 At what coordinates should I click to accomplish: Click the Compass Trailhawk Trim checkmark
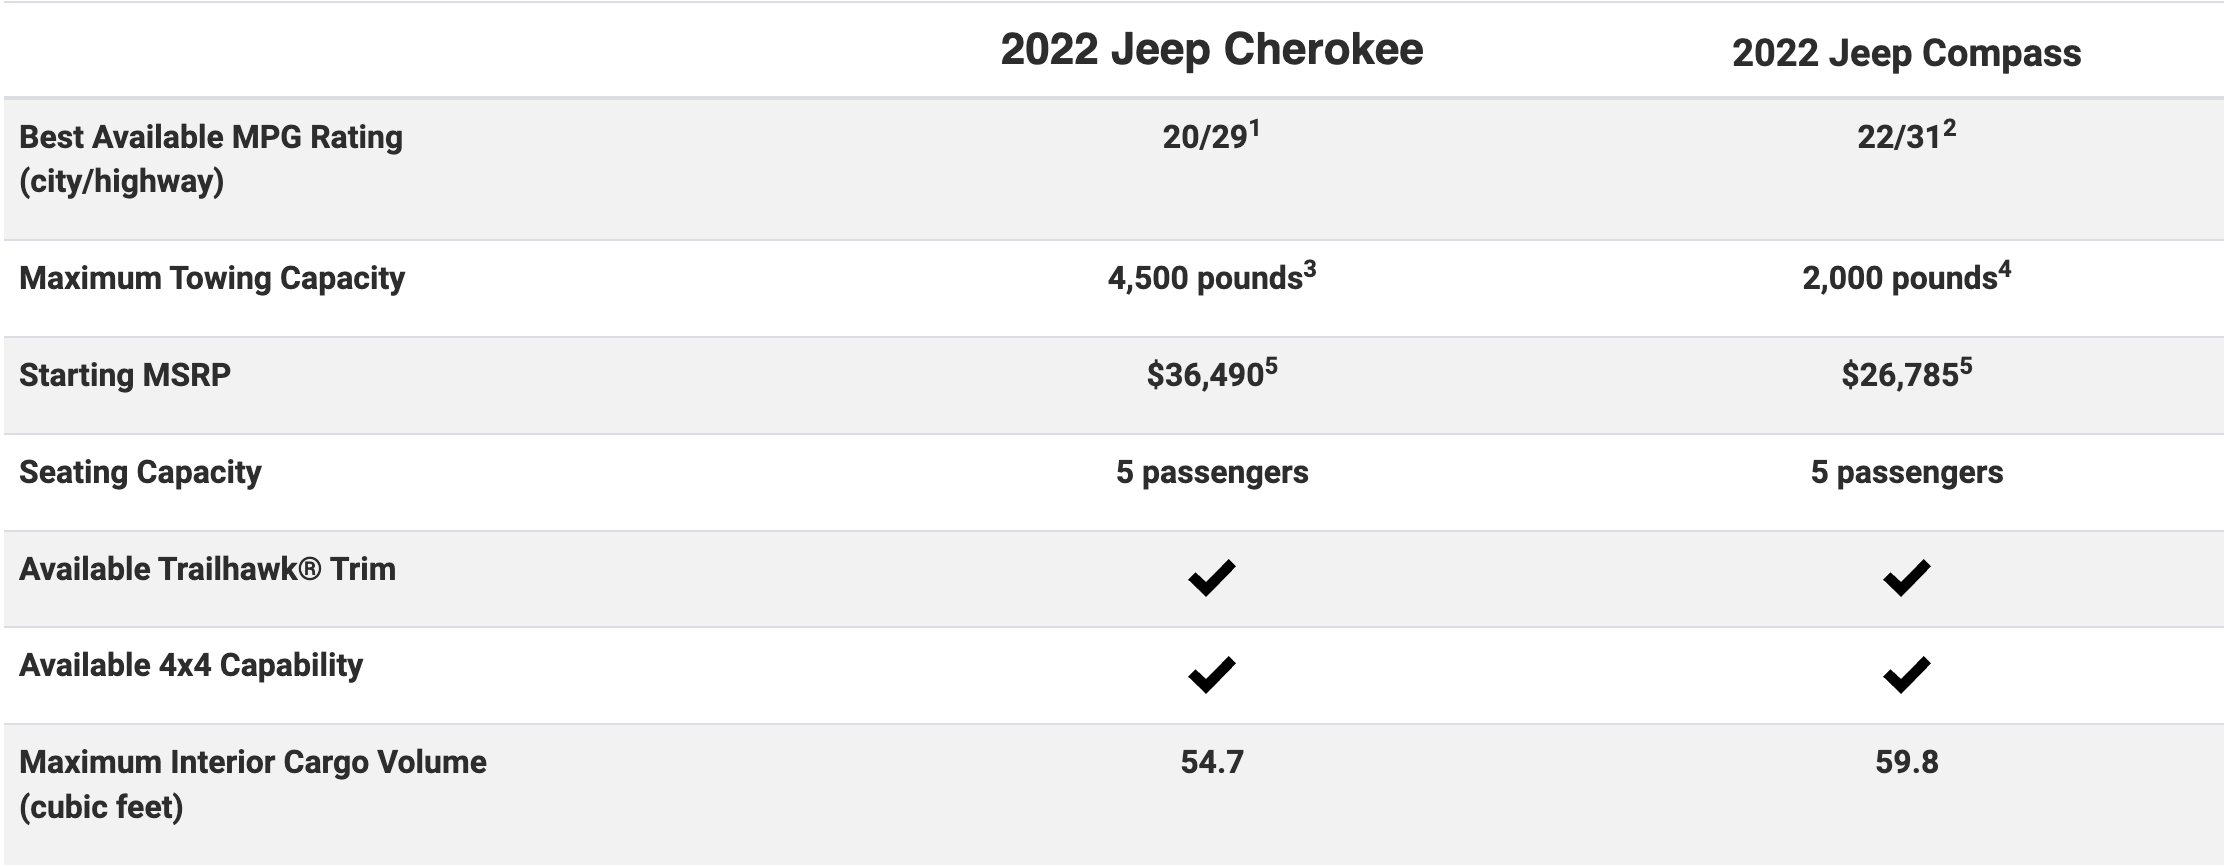[1906, 578]
